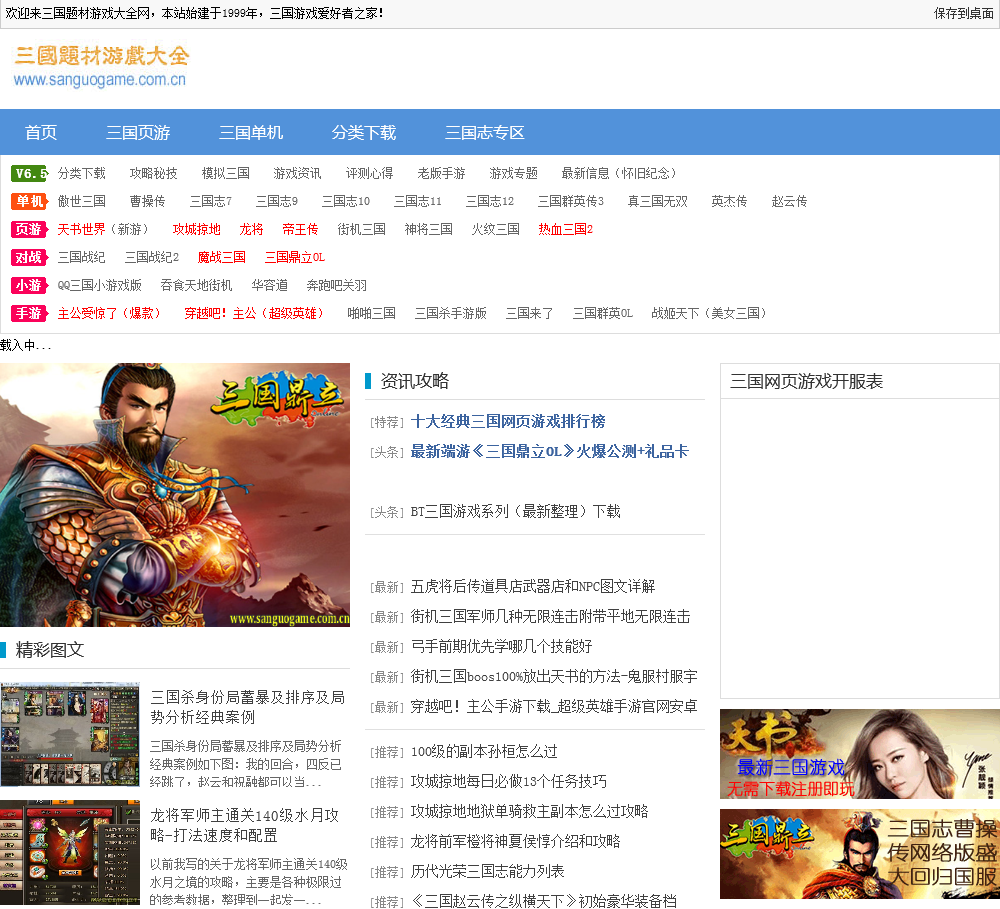Open 最新端游《三国鼎立OL》火爆公测 headline

(550, 452)
